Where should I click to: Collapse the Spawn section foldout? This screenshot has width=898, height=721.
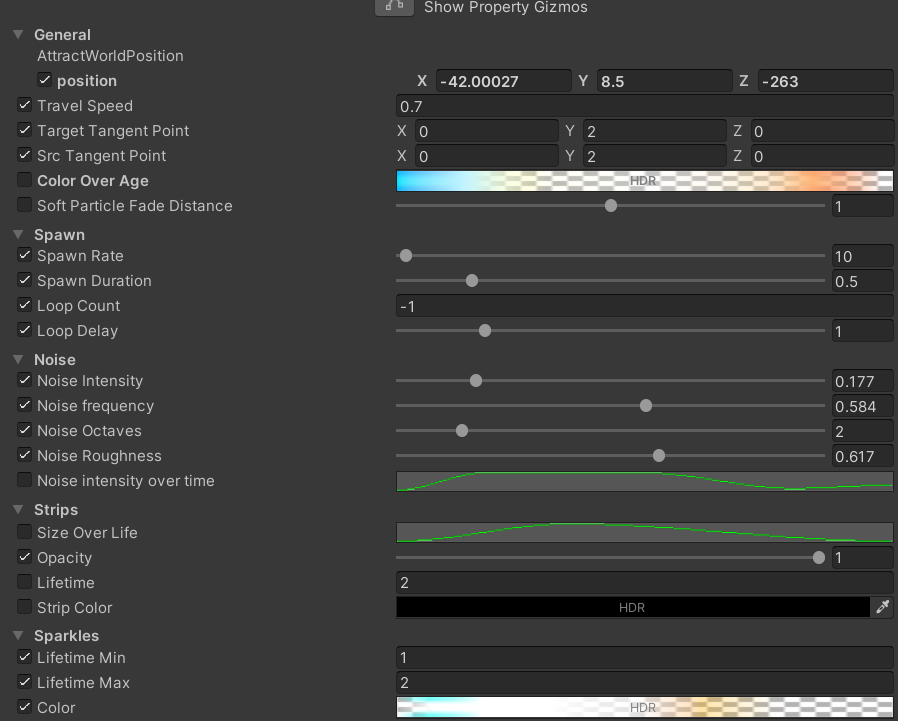point(19,235)
